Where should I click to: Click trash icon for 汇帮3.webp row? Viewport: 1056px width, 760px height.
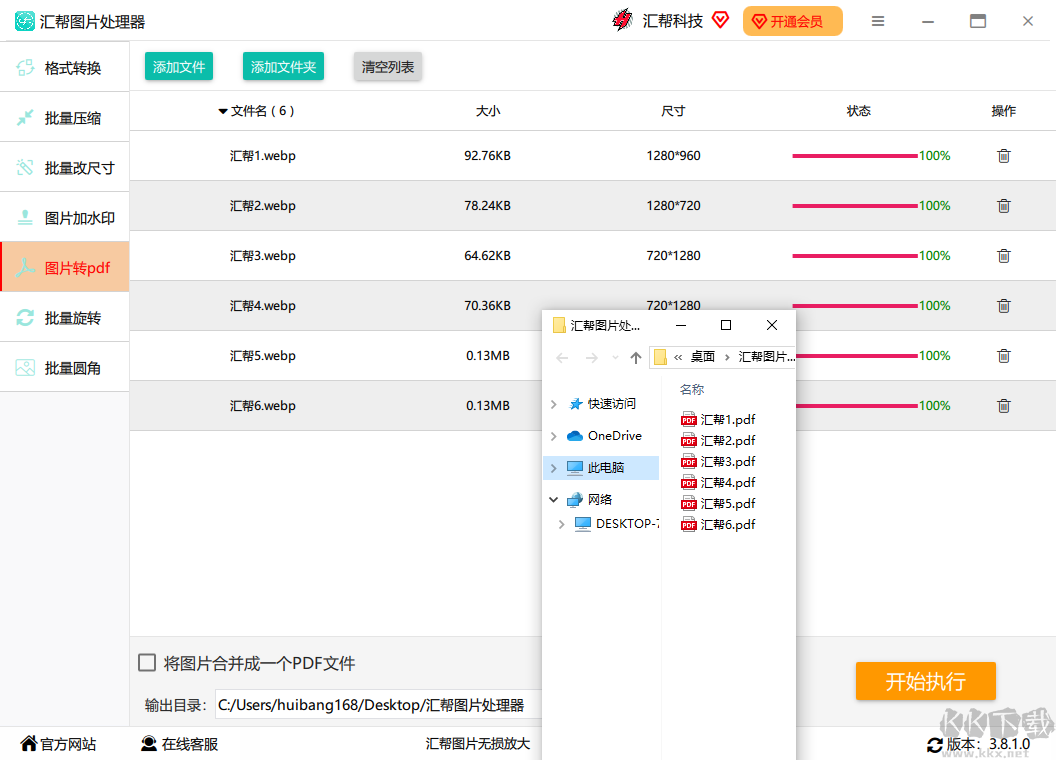tap(1003, 256)
